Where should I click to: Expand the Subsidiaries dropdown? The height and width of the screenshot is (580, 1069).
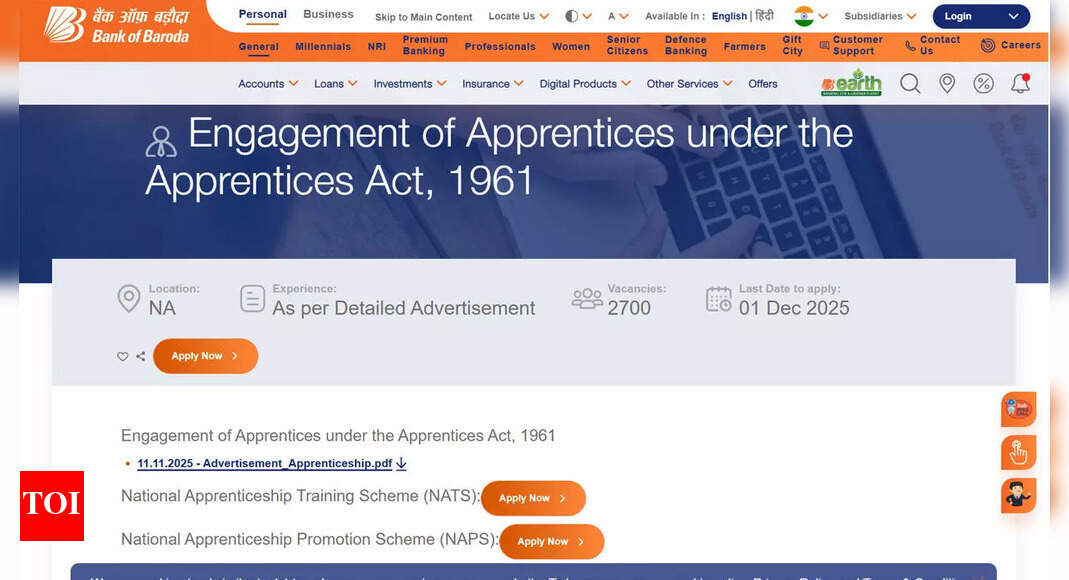click(874, 16)
